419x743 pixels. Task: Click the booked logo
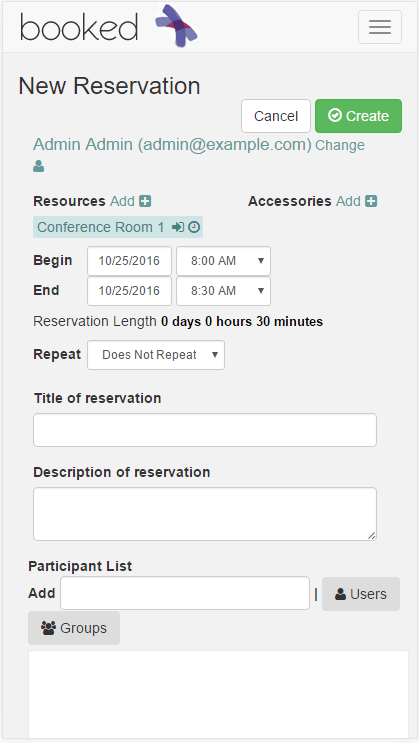pyautogui.click(x=109, y=26)
